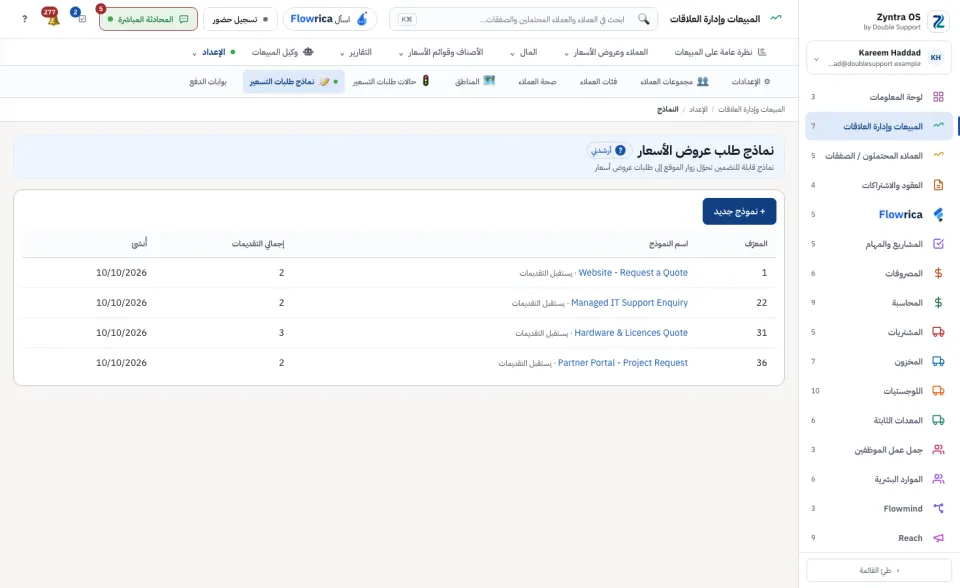960x588 pixels.
Task: Open the Flowrica sidebar icon
Action: tap(938, 214)
